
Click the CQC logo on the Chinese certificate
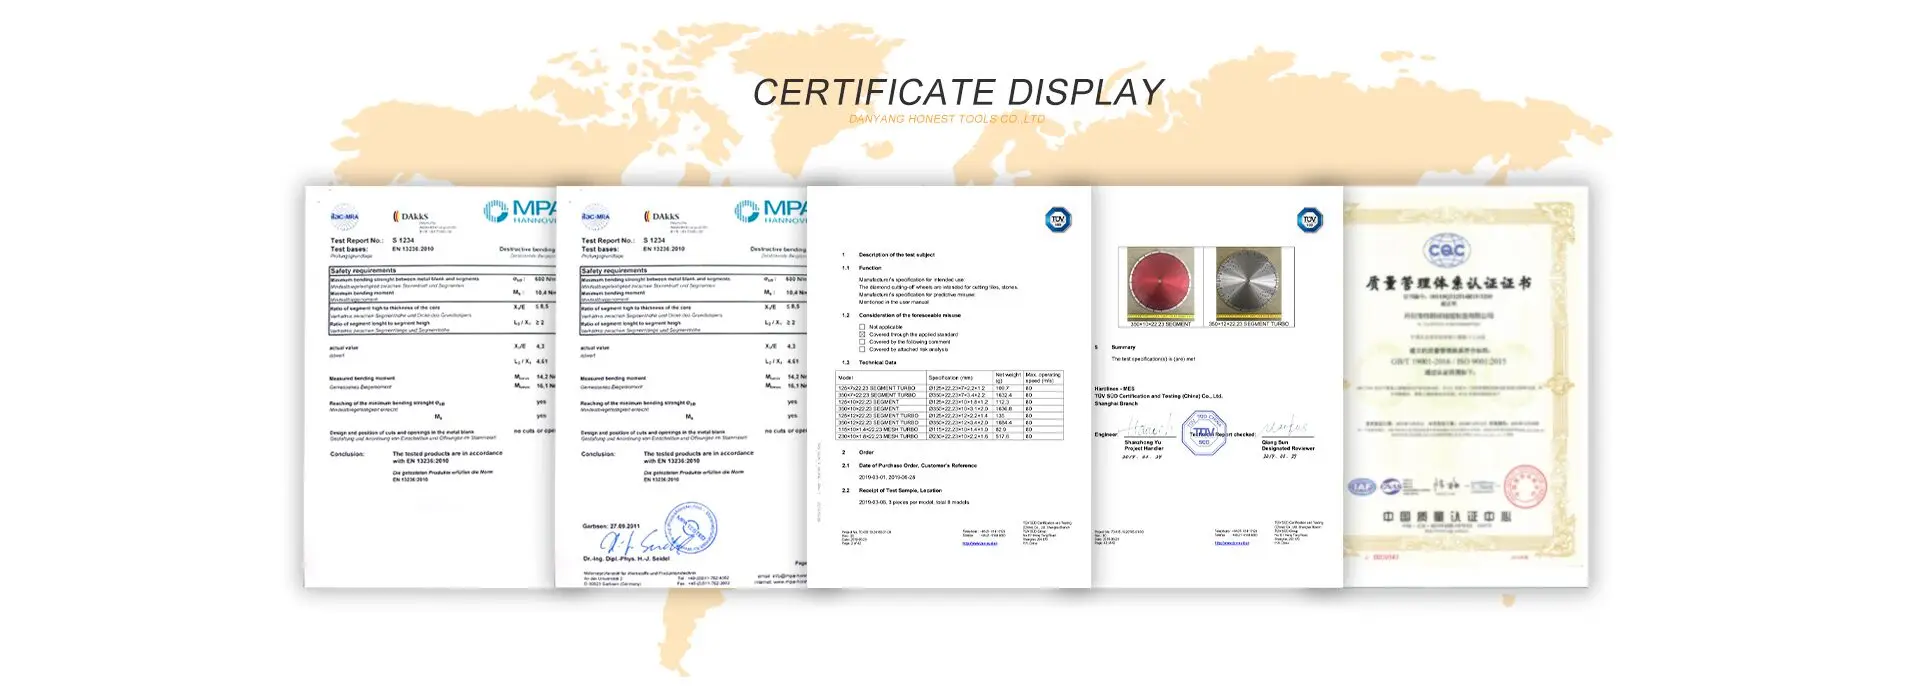point(1446,250)
